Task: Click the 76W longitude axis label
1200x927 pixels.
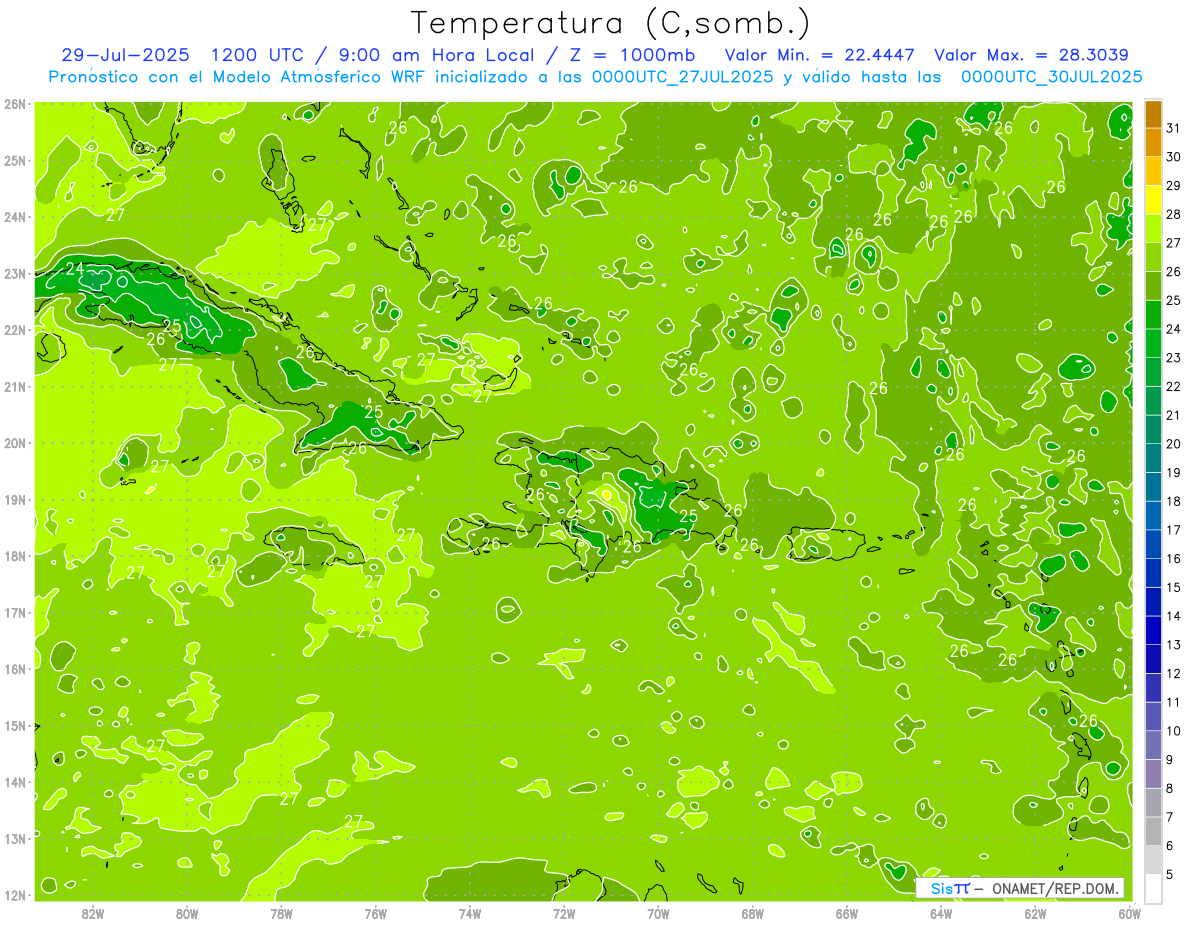Action: [376, 913]
